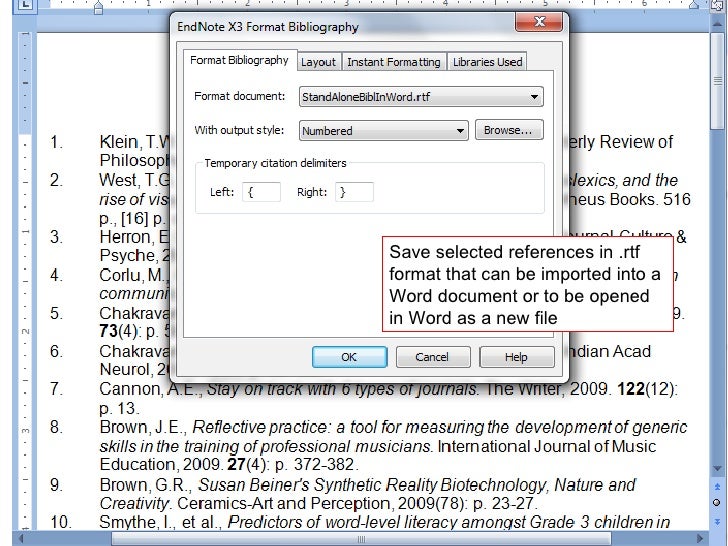Click the left indent marker on ruler
The width and height of the screenshot is (728, 546).
coord(98,6)
